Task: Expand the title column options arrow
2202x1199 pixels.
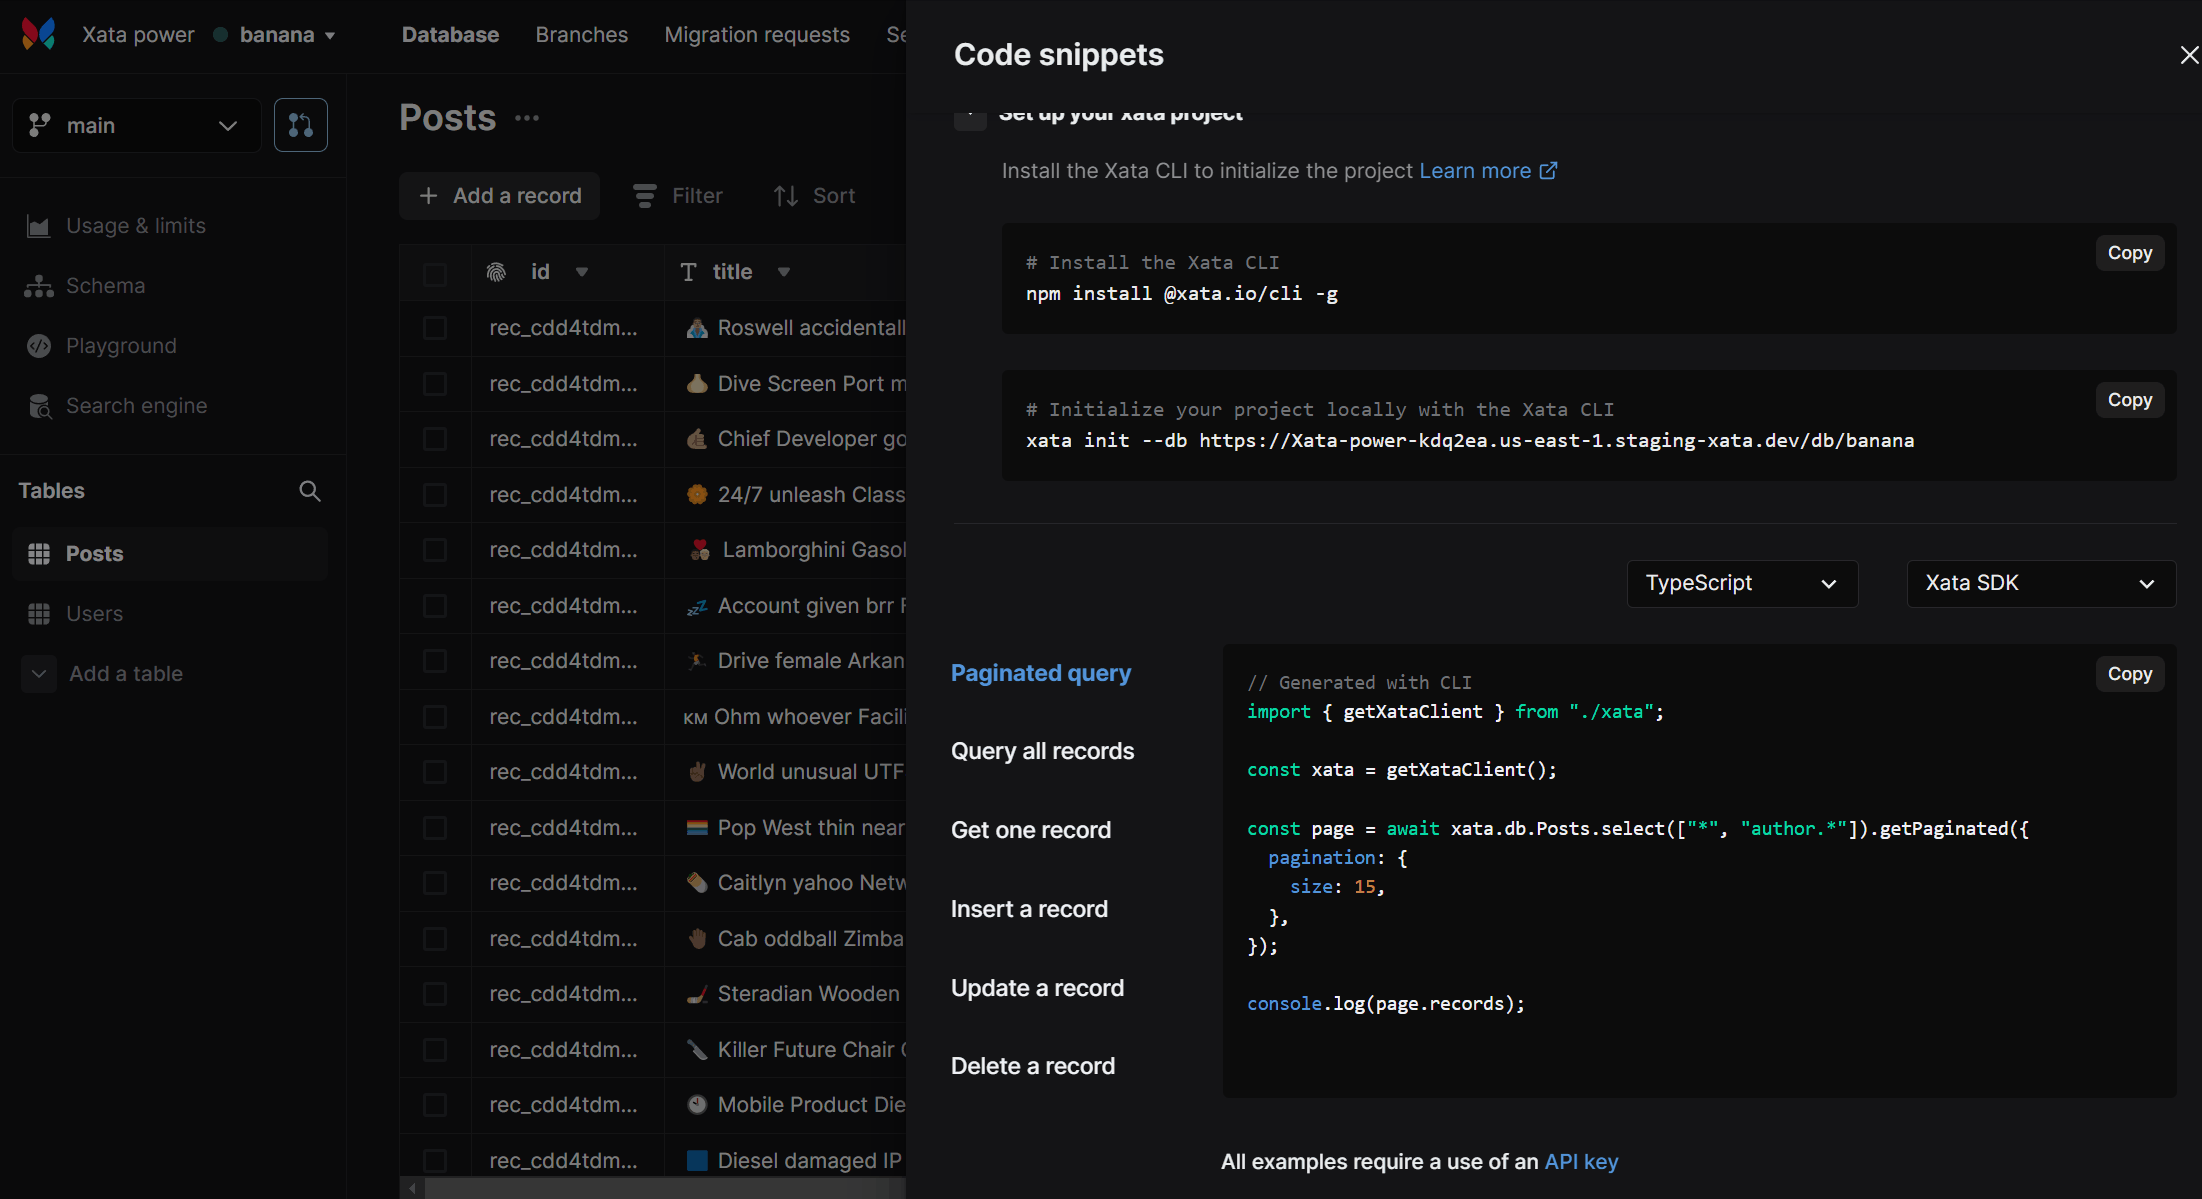Action: [784, 272]
